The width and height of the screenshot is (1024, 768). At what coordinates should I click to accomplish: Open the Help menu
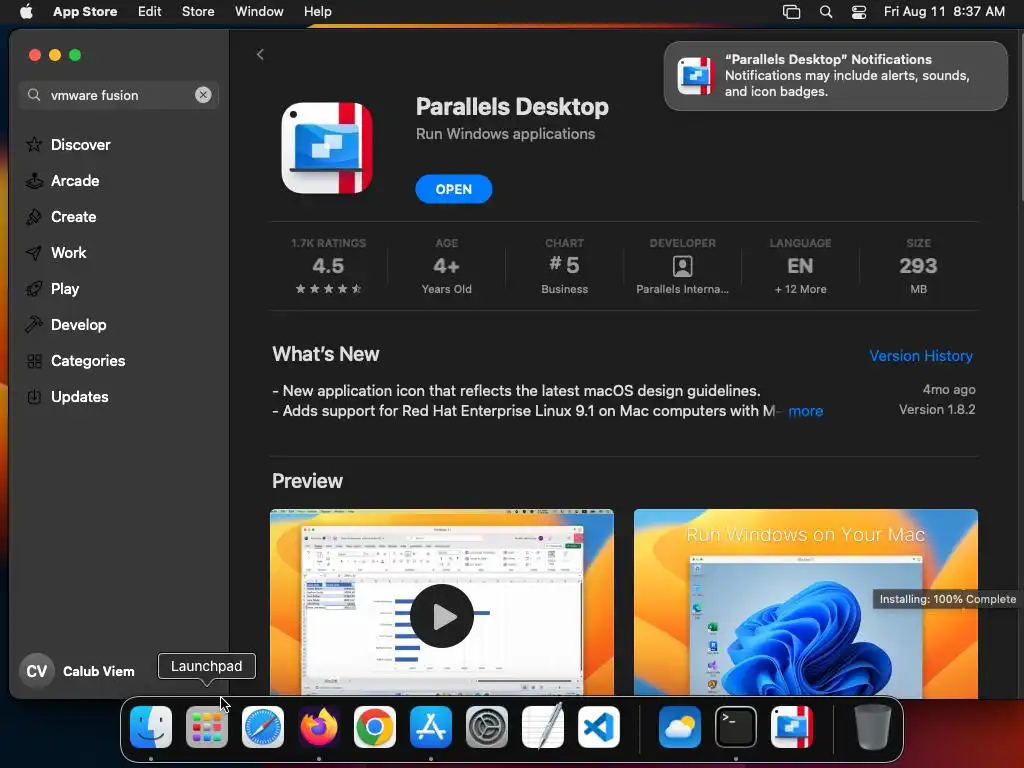coord(317,12)
